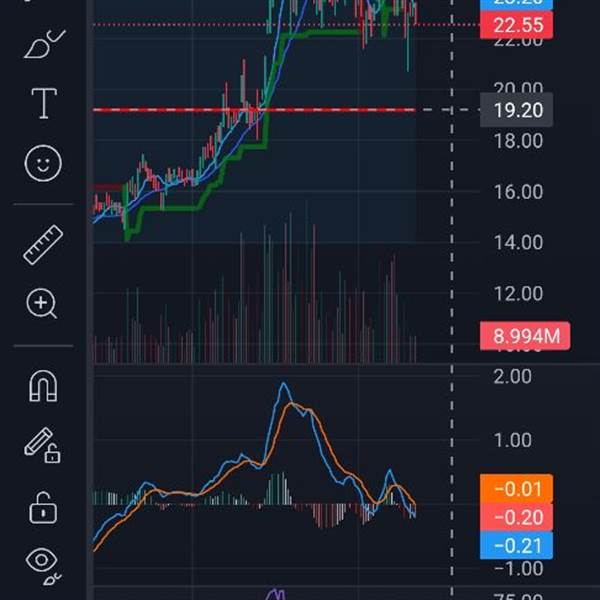Click the 2.00 MACD scale label

click(513, 377)
